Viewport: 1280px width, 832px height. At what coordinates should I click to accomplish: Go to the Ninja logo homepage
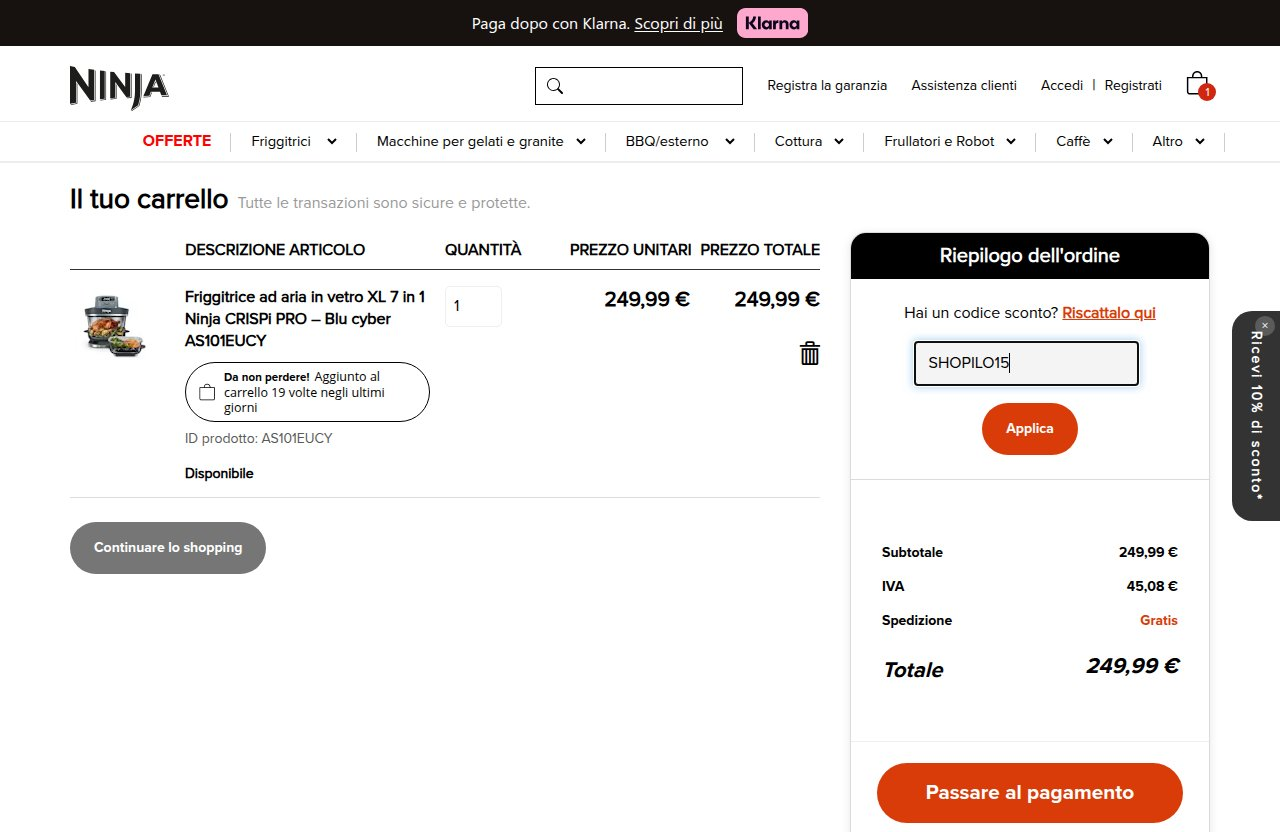pyautogui.click(x=119, y=86)
